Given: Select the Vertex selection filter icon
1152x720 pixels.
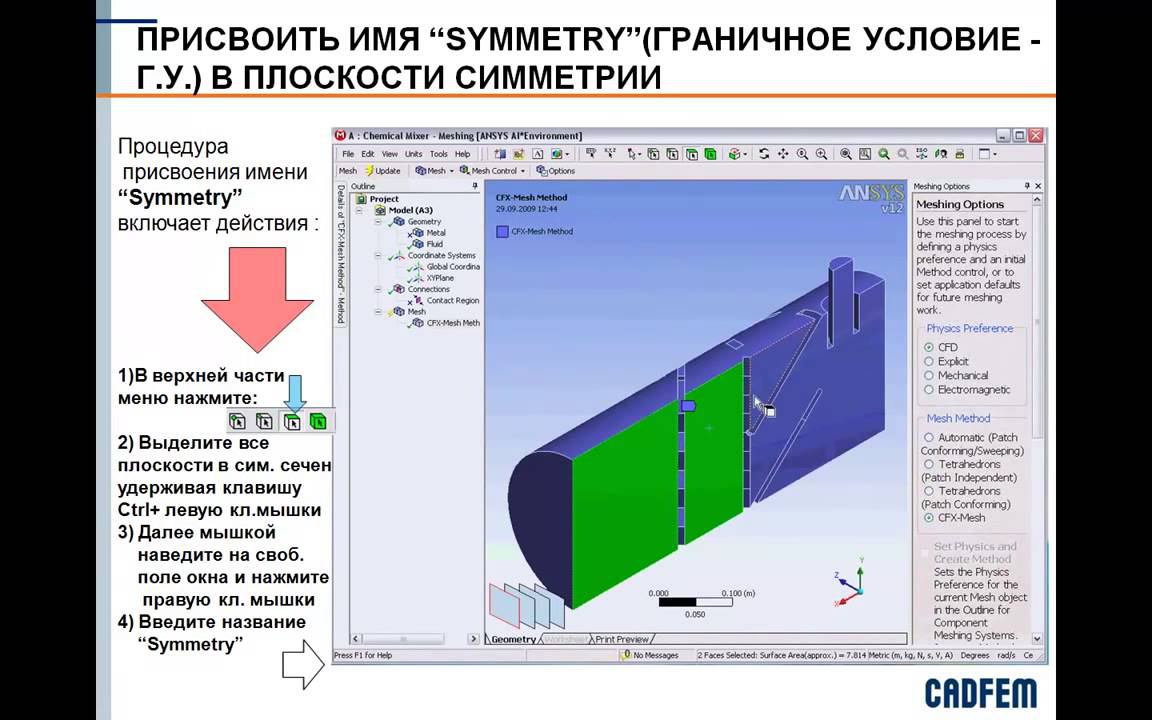Looking at the screenshot, I should (x=653, y=154).
